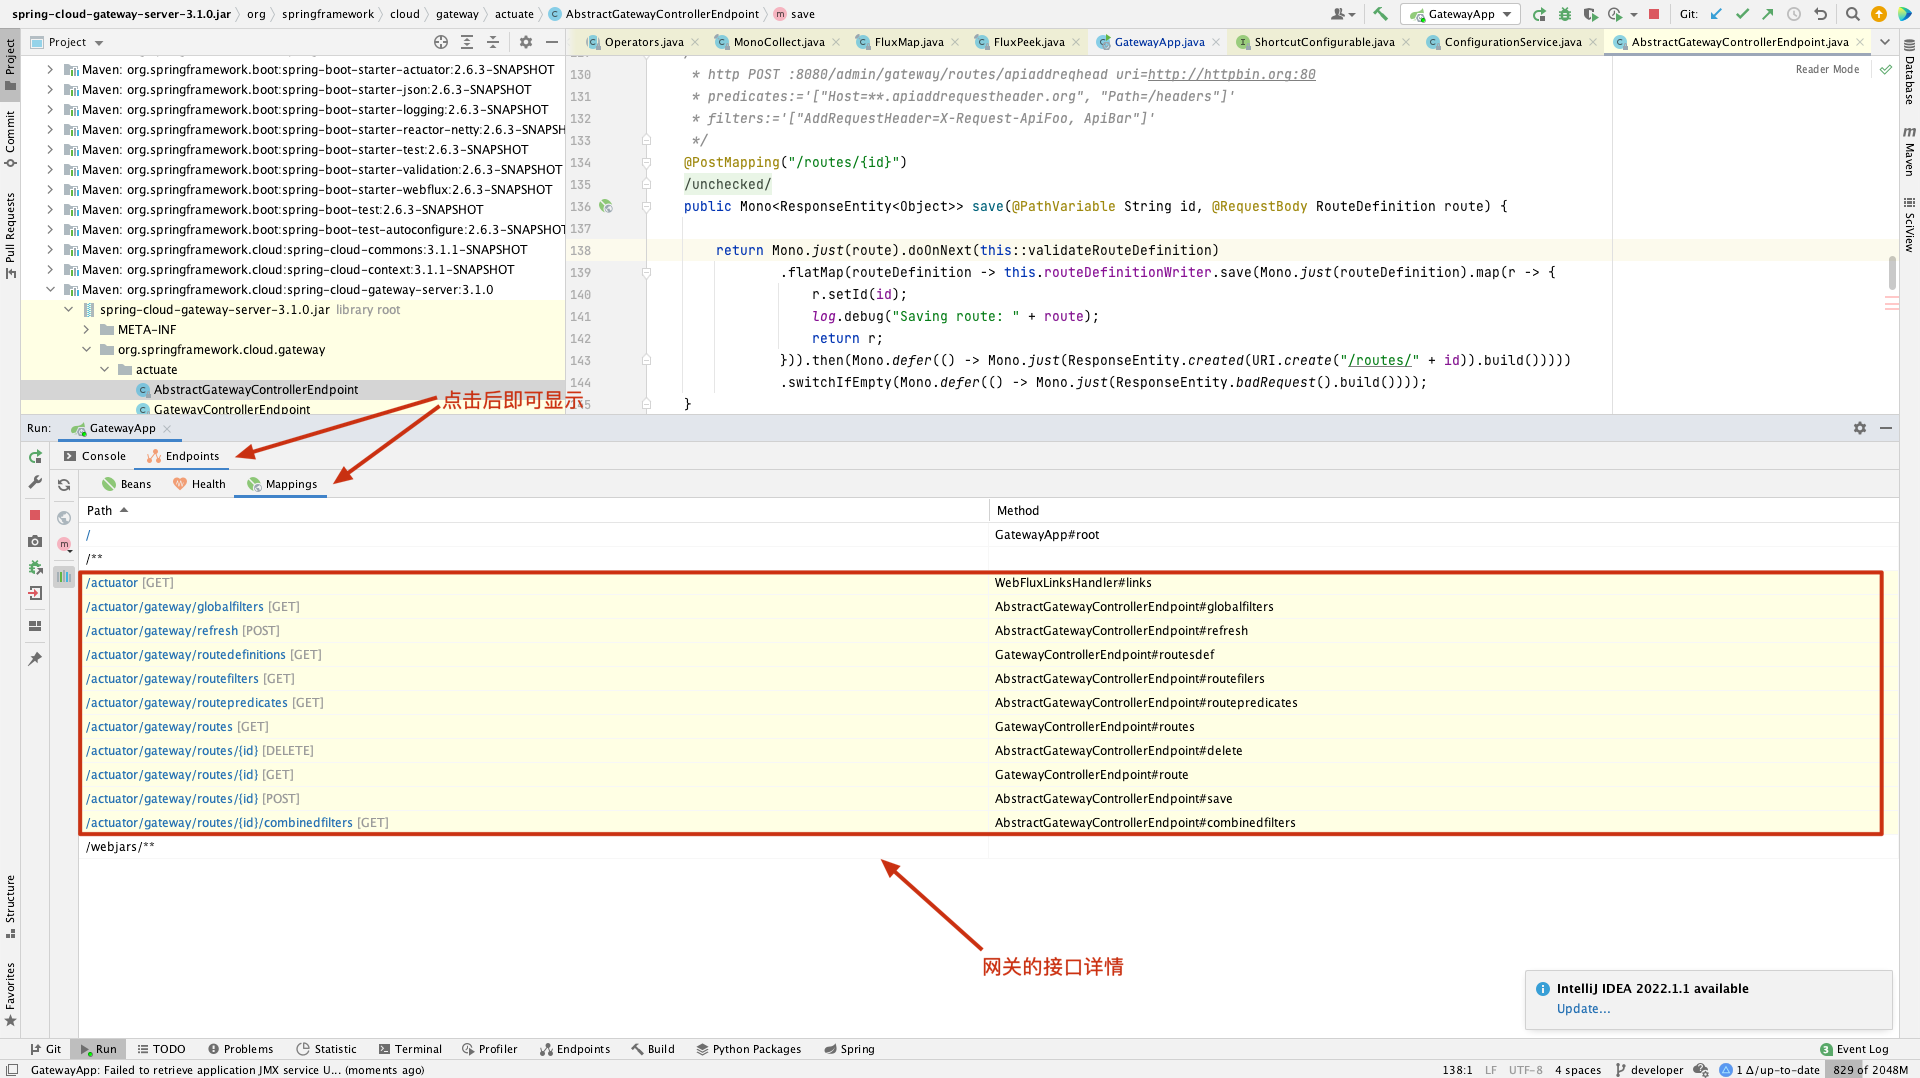Toggle Reader Mode in the editor
This screenshot has height=1078, width=1920.
coord(1827,70)
